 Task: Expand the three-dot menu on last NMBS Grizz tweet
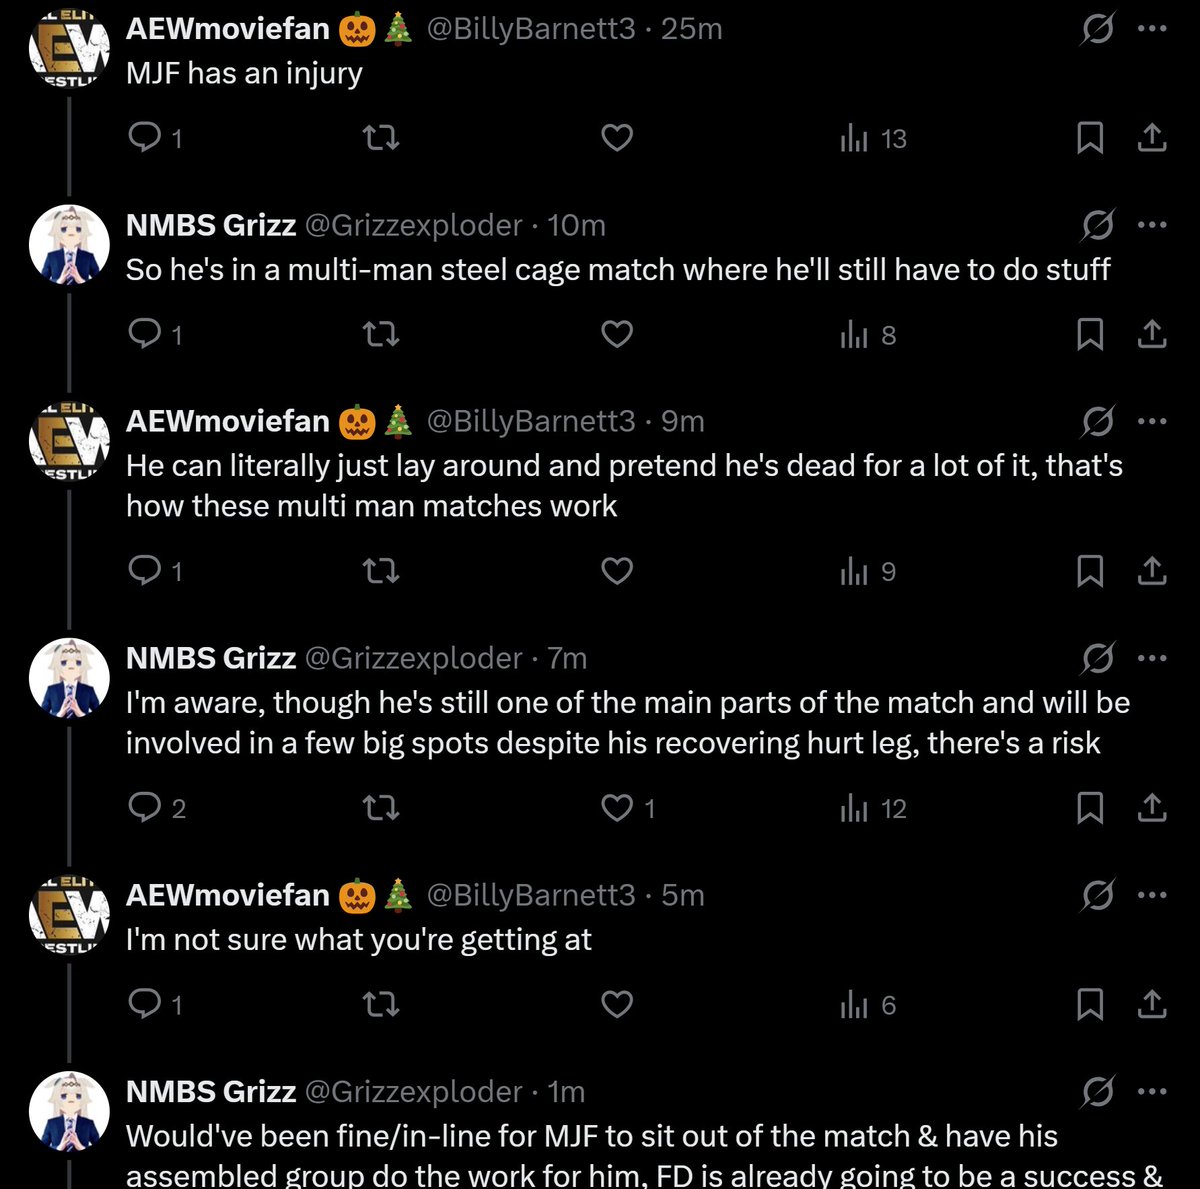click(1152, 1092)
